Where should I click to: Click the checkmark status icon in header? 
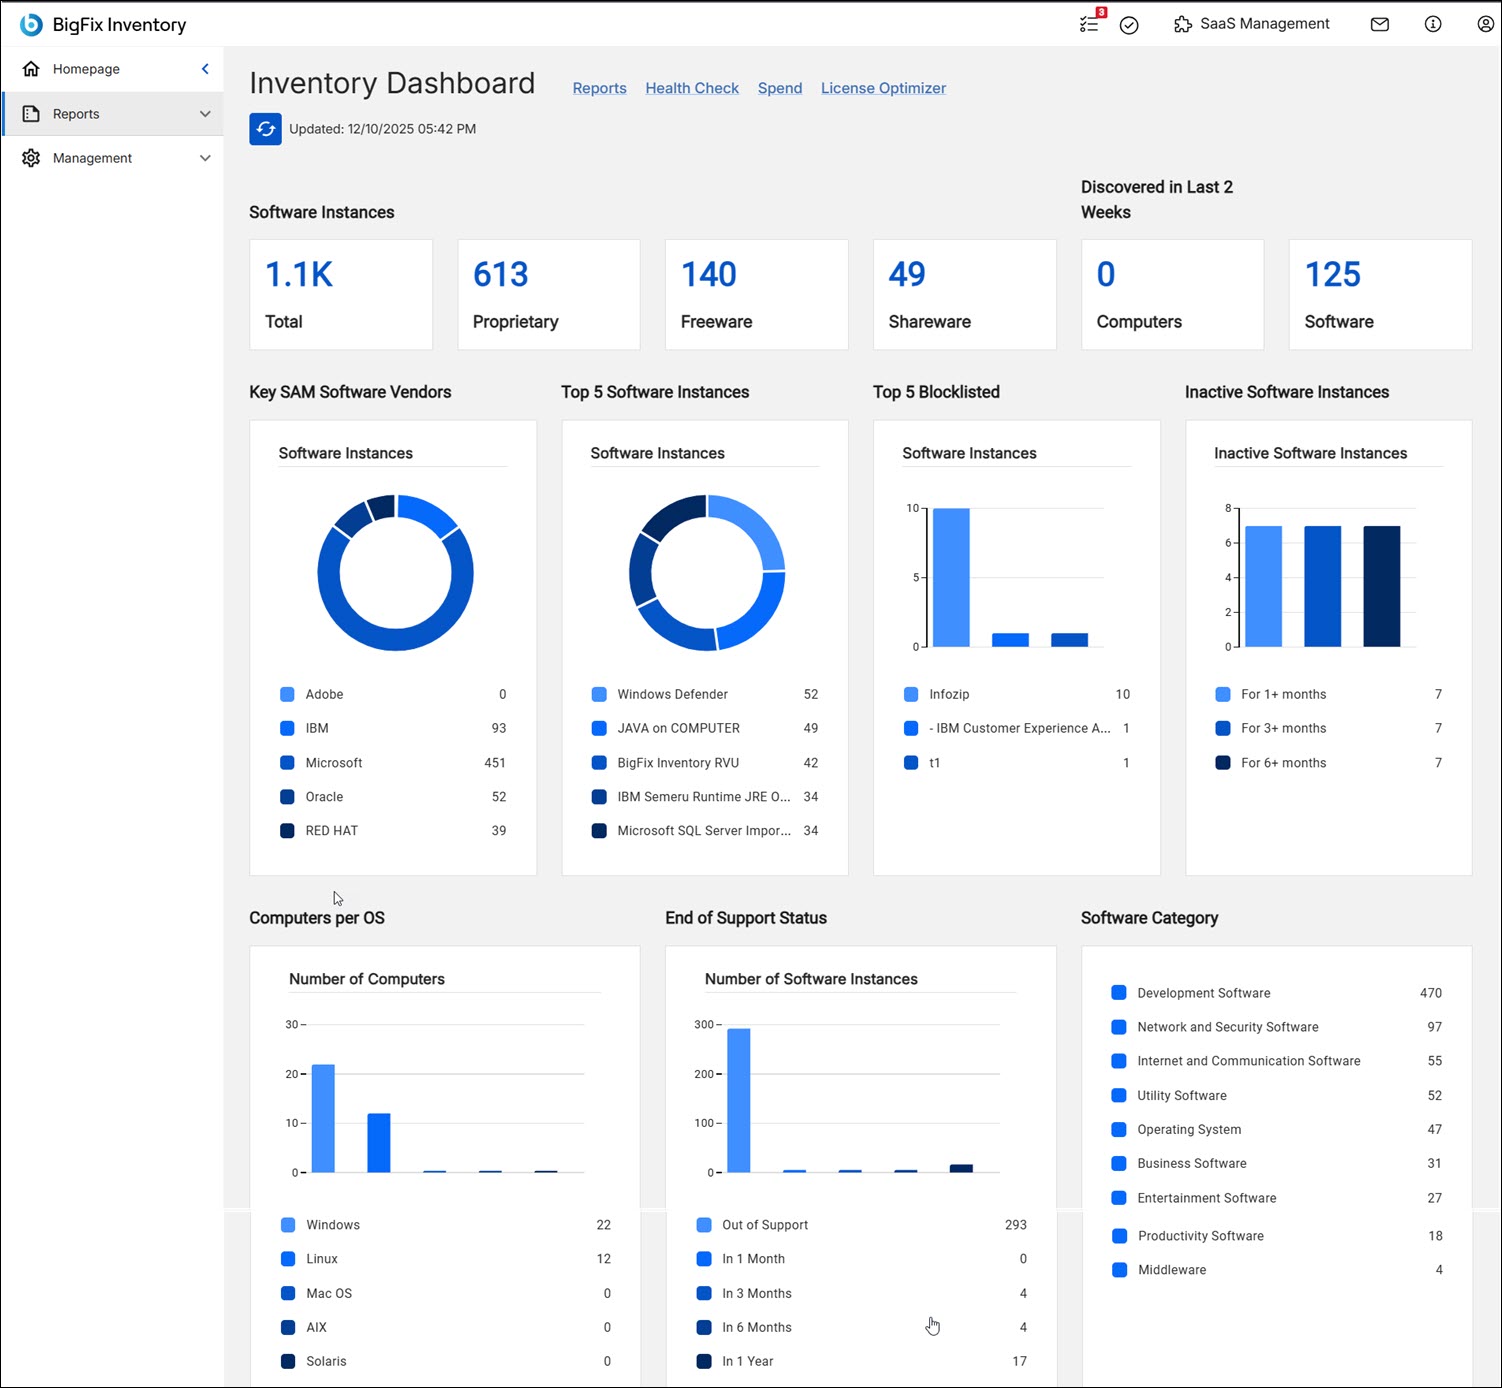(1129, 25)
